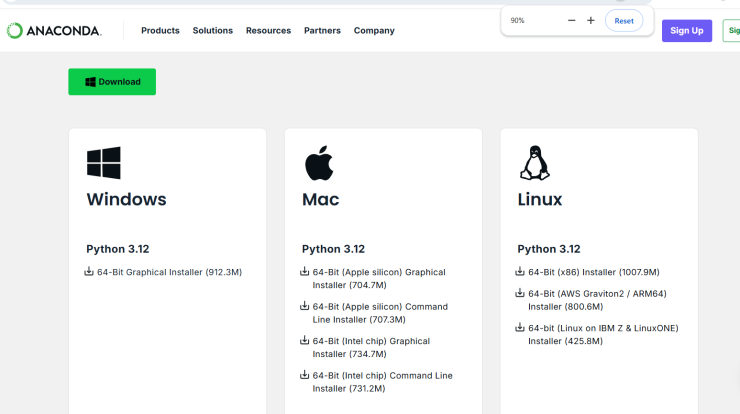Click Python 3.12 label in Mac card
This screenshot has height=414, width=740.
coord(333,249)
